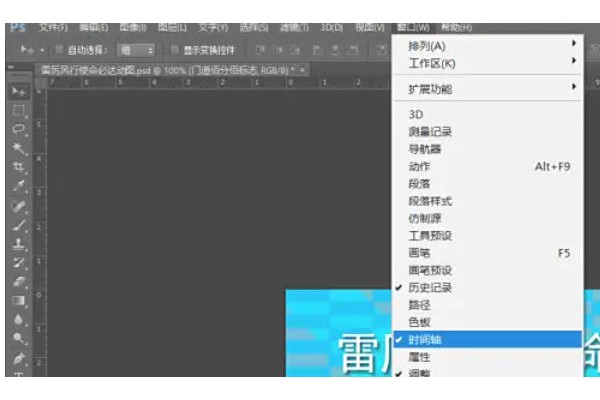Close the 雷厉风行使命必达动图.psd document tab
Screen dimensions: 600x400
[302, 70]
